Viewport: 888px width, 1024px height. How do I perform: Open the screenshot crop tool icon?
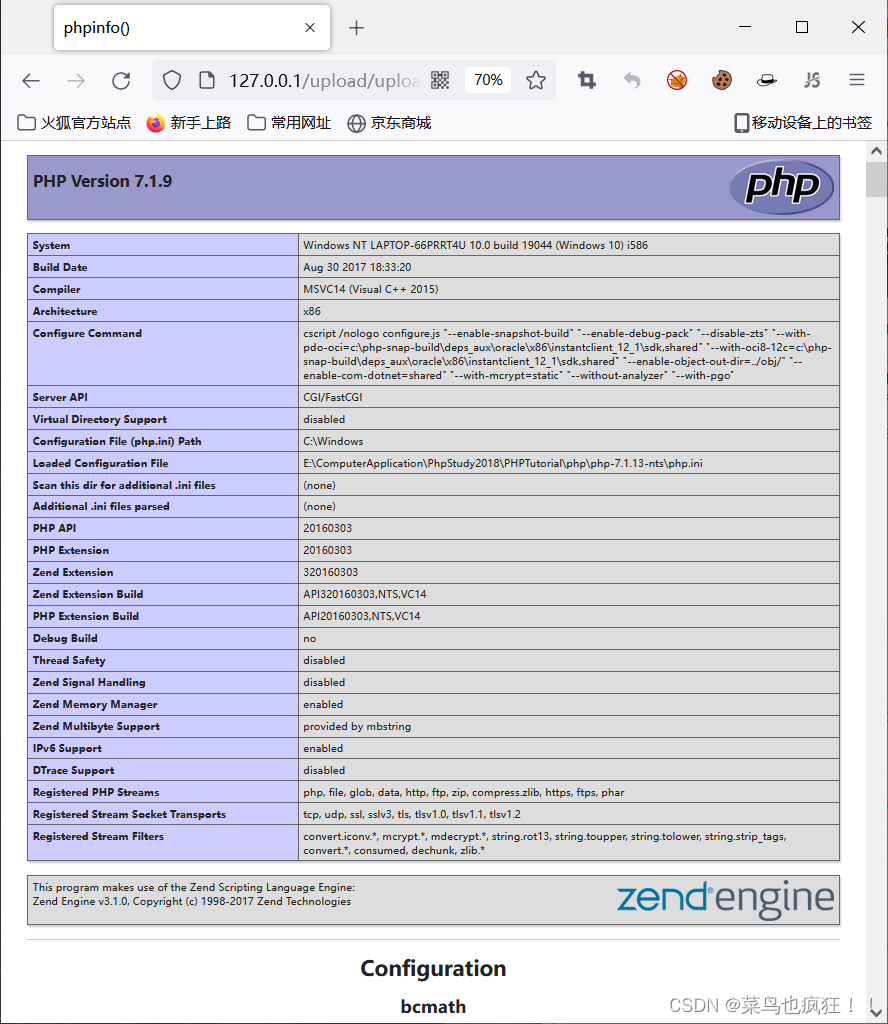tap(586, 80)
